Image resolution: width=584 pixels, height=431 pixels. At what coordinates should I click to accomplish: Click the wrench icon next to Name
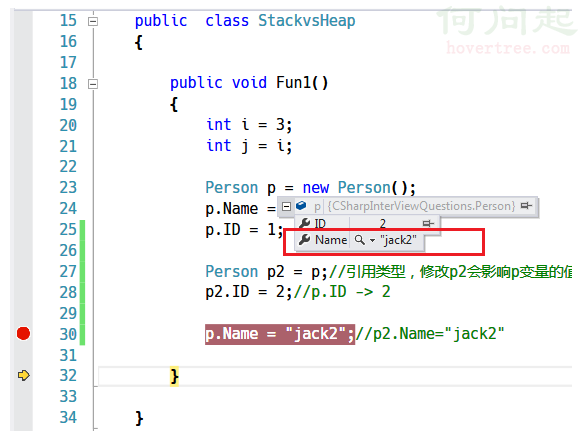[305, 240]
